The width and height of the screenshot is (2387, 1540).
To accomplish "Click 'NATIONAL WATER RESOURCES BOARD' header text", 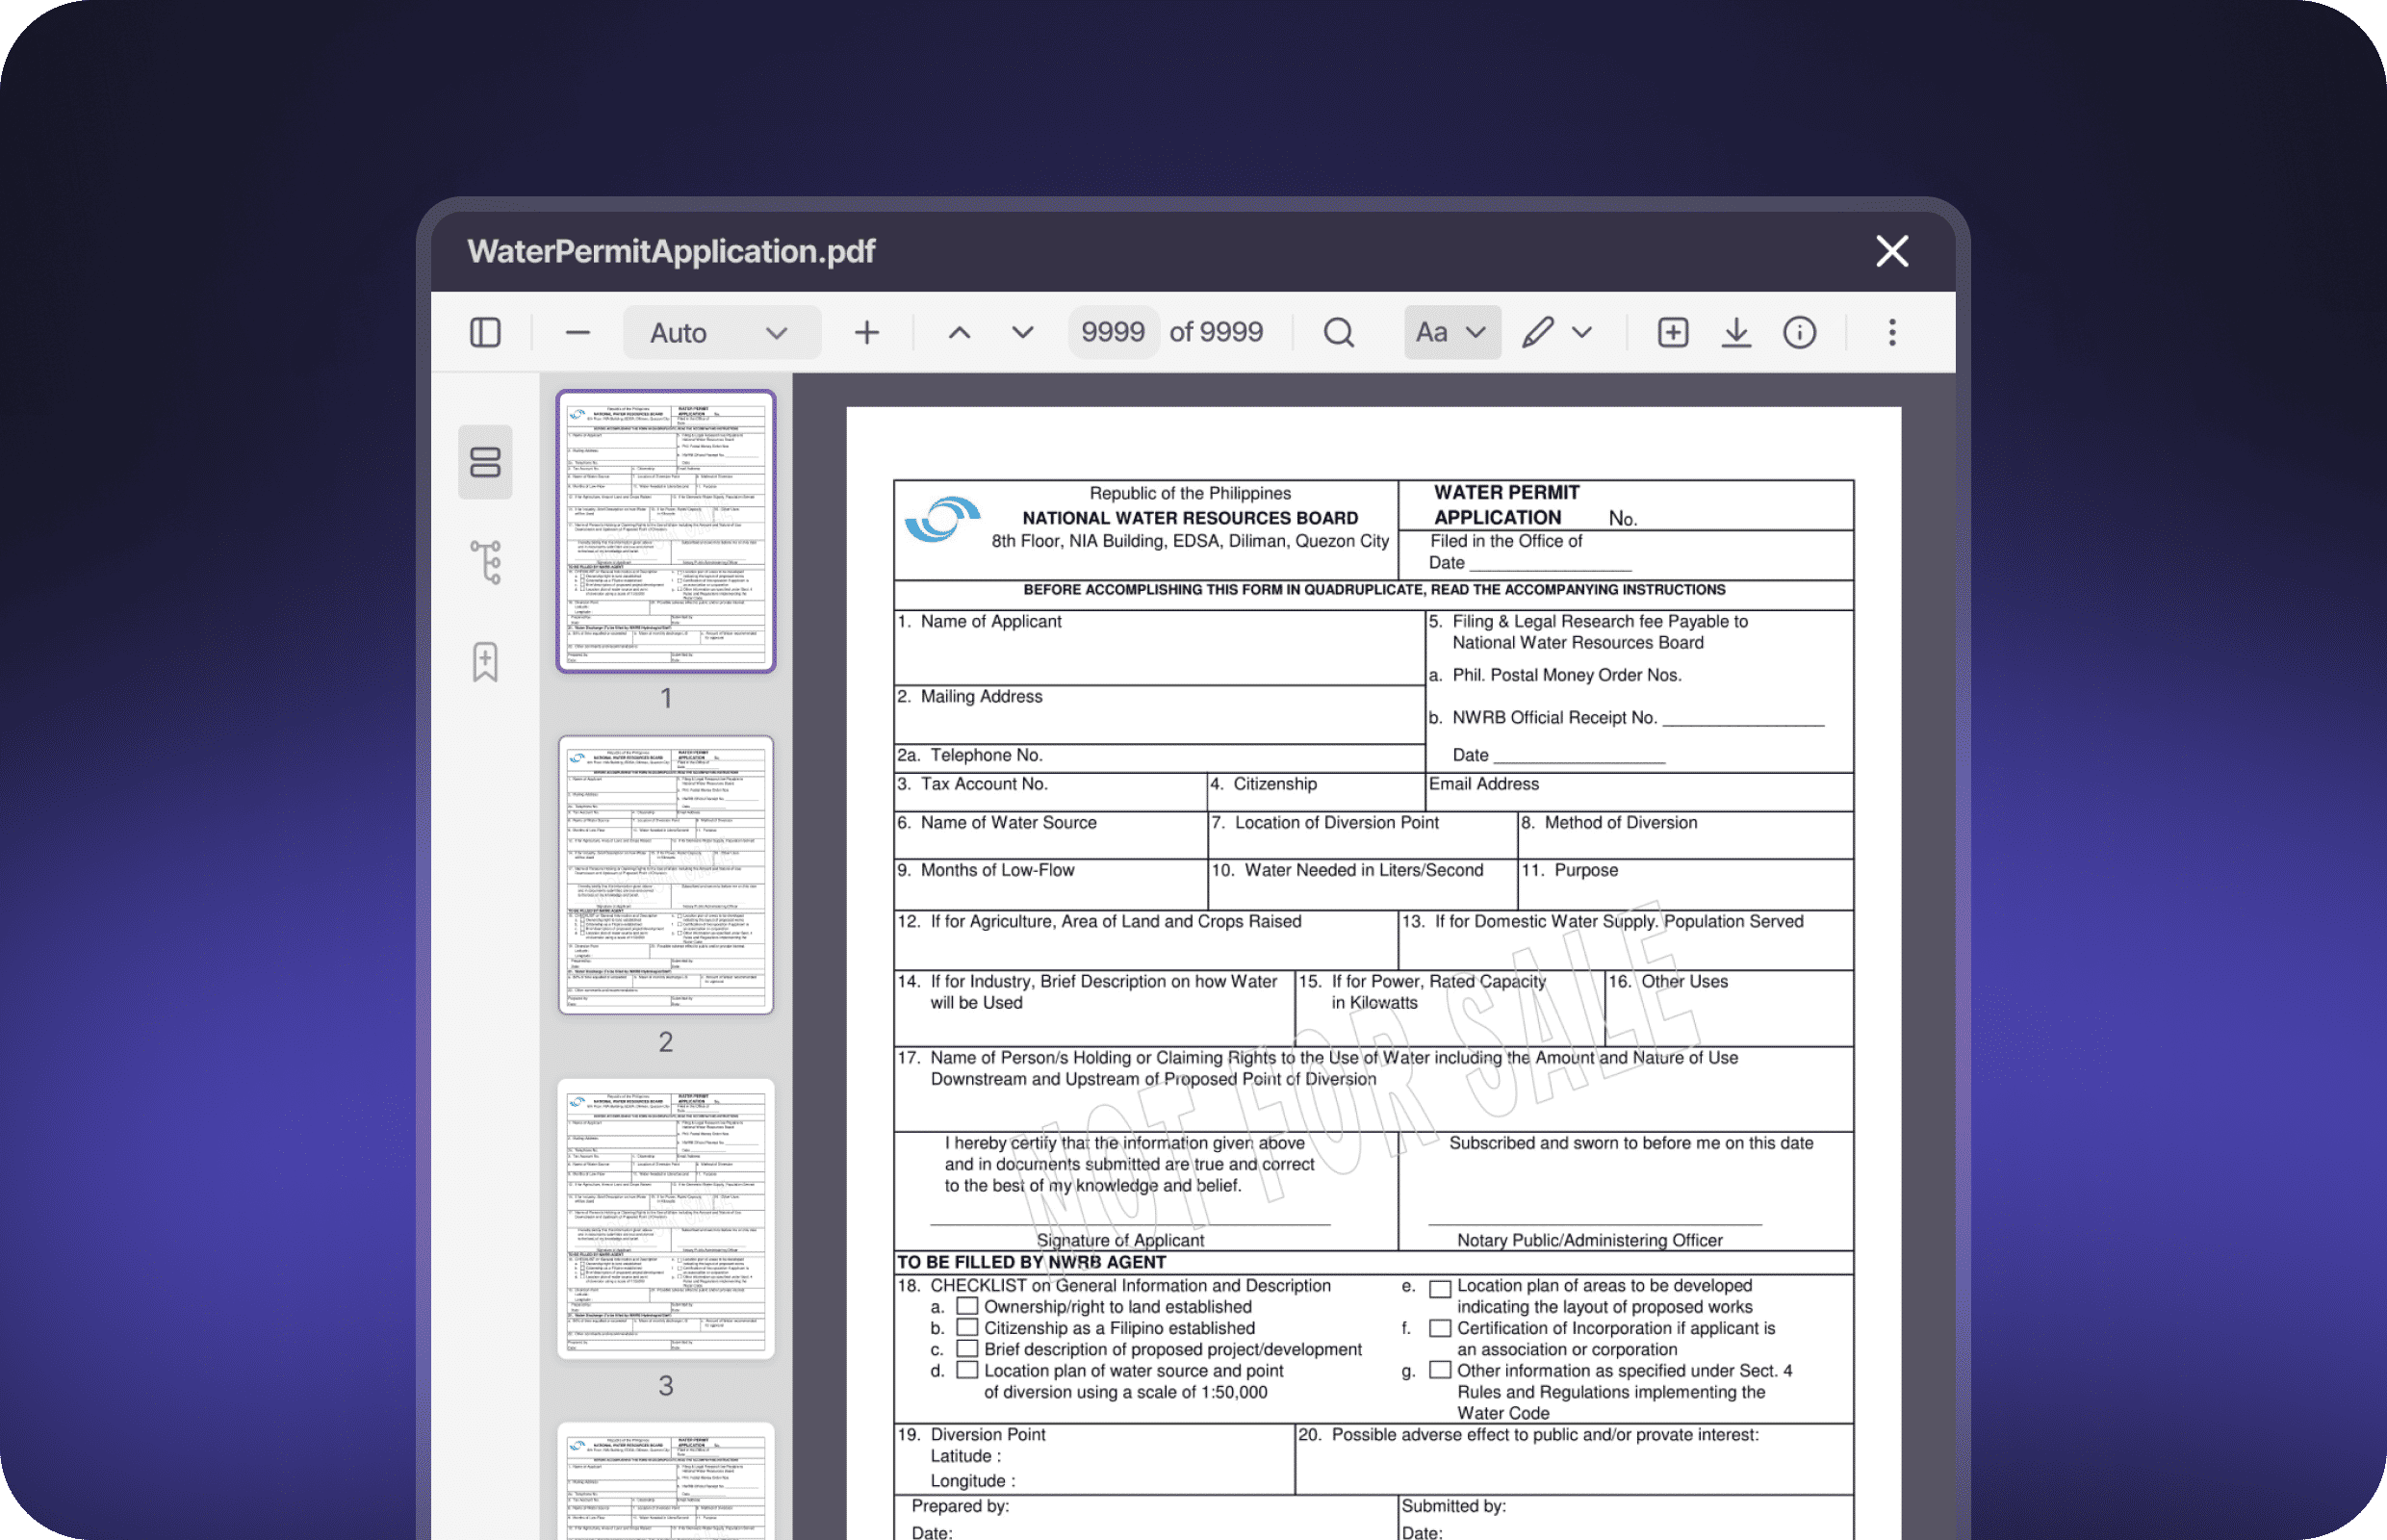I will (1190, 518).
